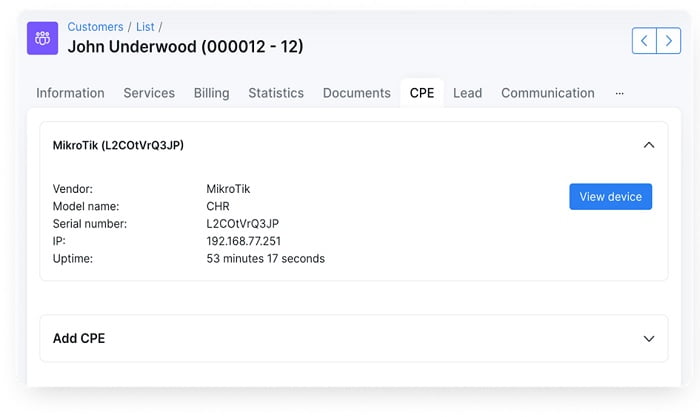Open the Information tab
Screen dimensions: 700x417
[70, 93]
